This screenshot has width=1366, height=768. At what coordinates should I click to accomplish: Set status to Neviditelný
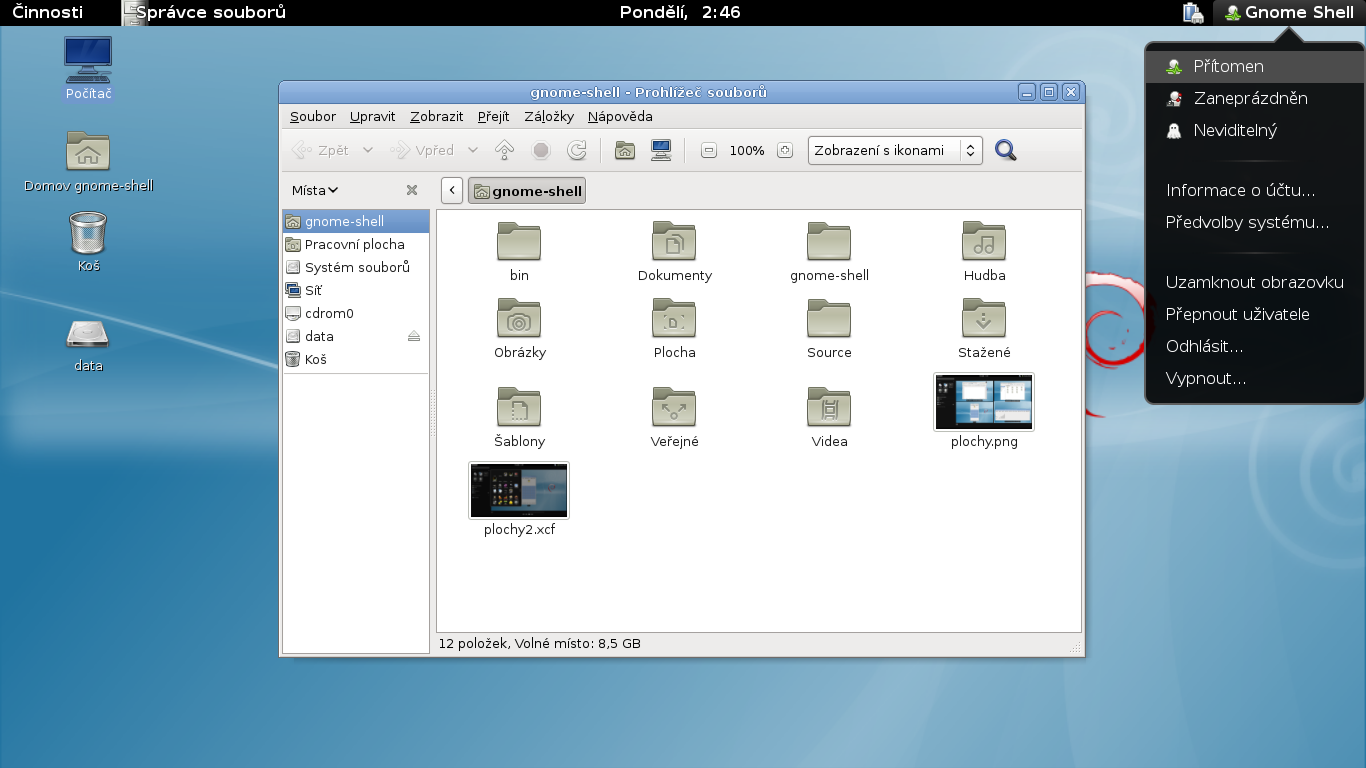[1254, 130]
